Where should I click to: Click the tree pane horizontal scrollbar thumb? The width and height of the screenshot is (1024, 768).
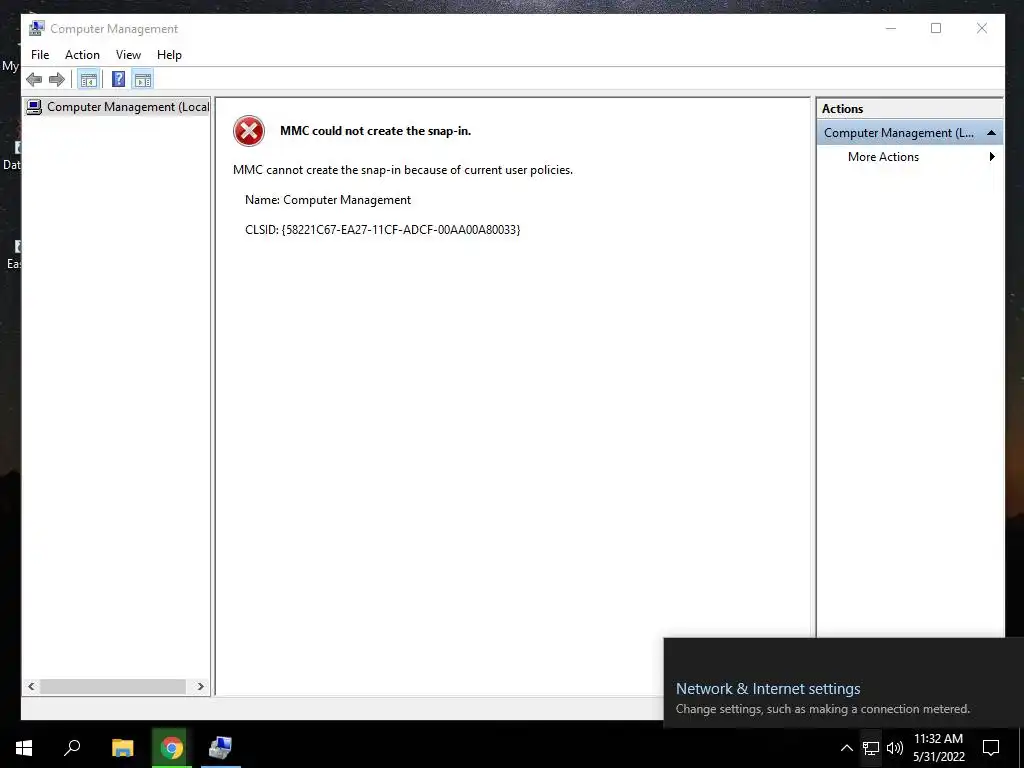pyautogui.click(x=113, y=686)
